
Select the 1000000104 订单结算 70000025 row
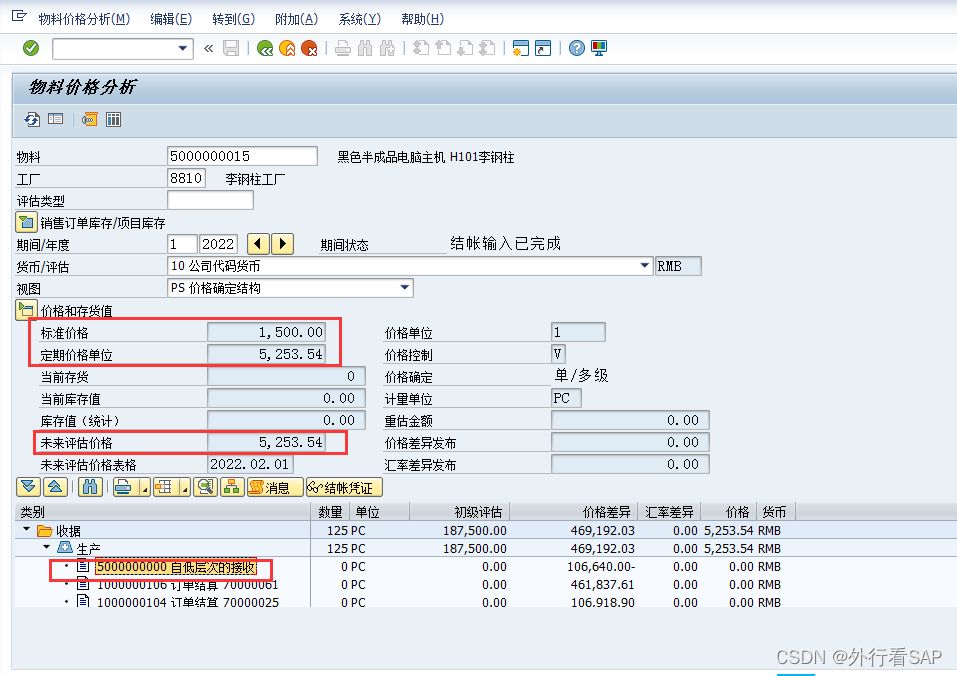point(187,602)
